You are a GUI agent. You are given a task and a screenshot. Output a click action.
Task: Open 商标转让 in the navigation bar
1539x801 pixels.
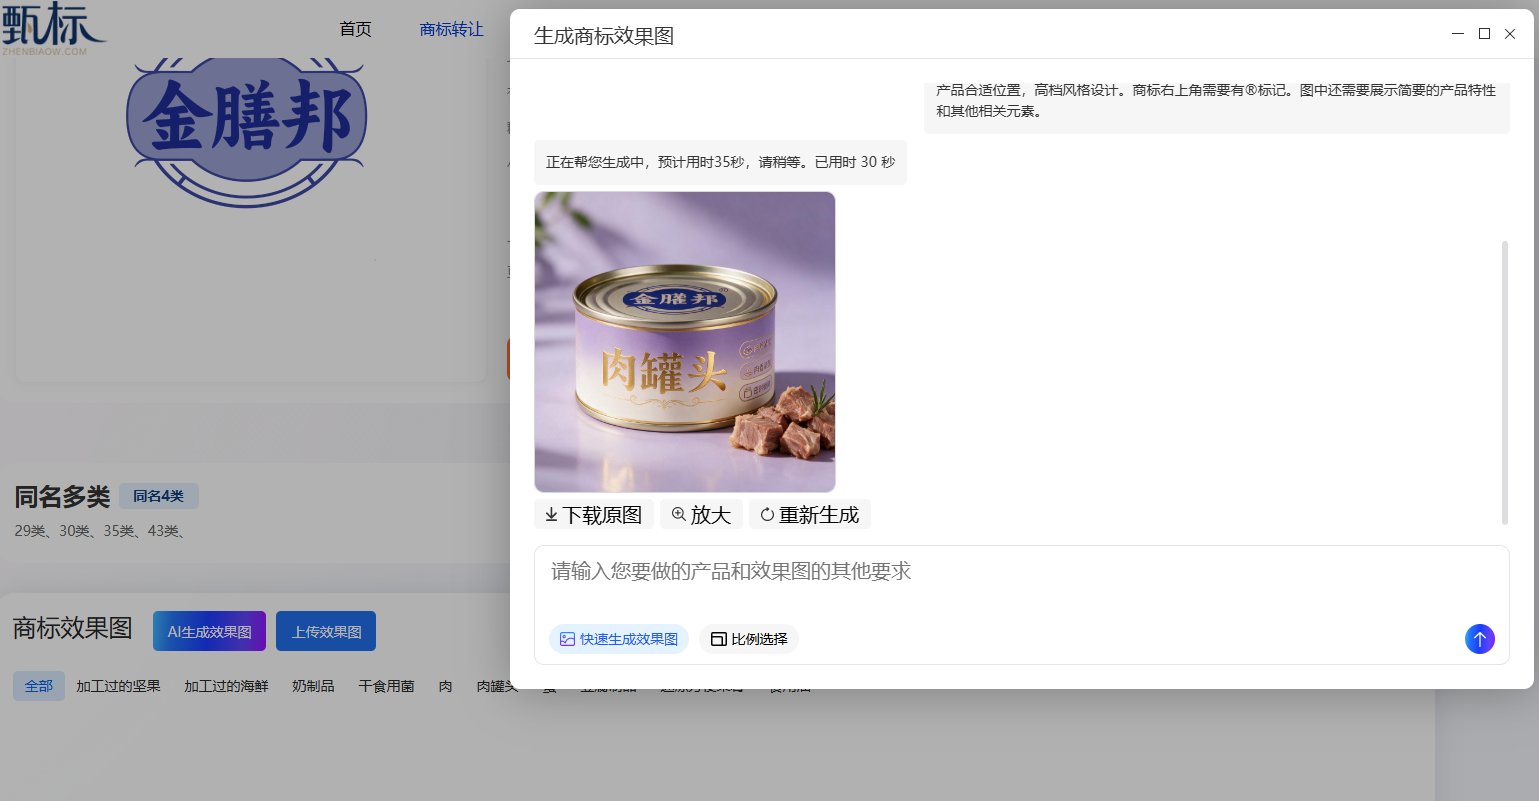451,30
